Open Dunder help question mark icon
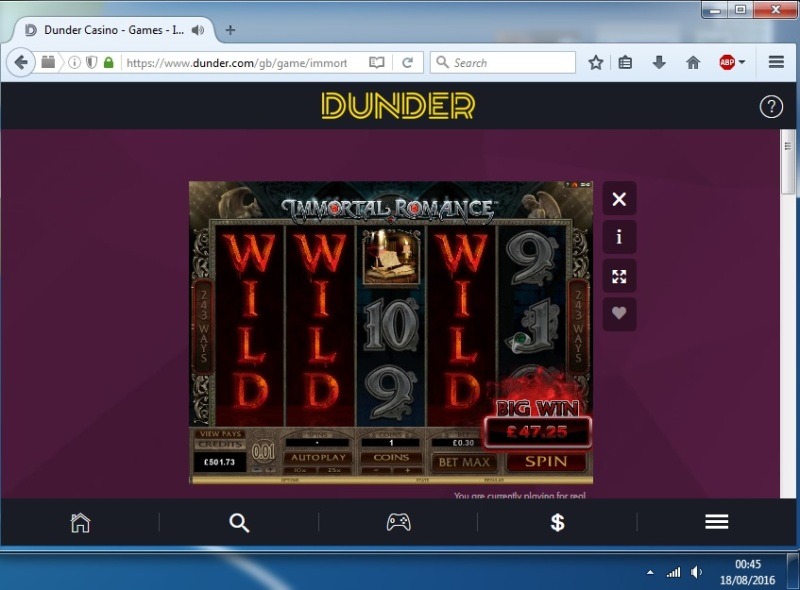Viewport: 800px width, 590px height. 771,107
